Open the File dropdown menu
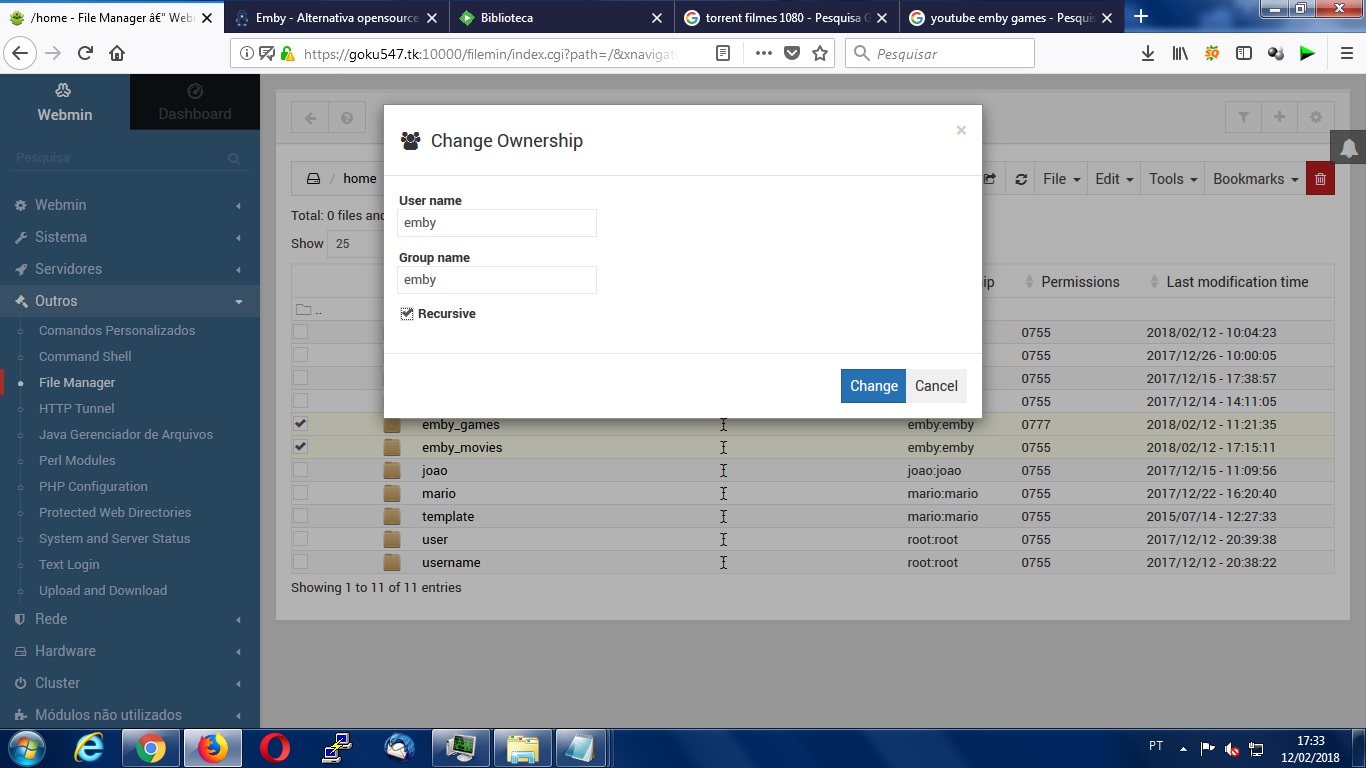 coord(1061,179)
